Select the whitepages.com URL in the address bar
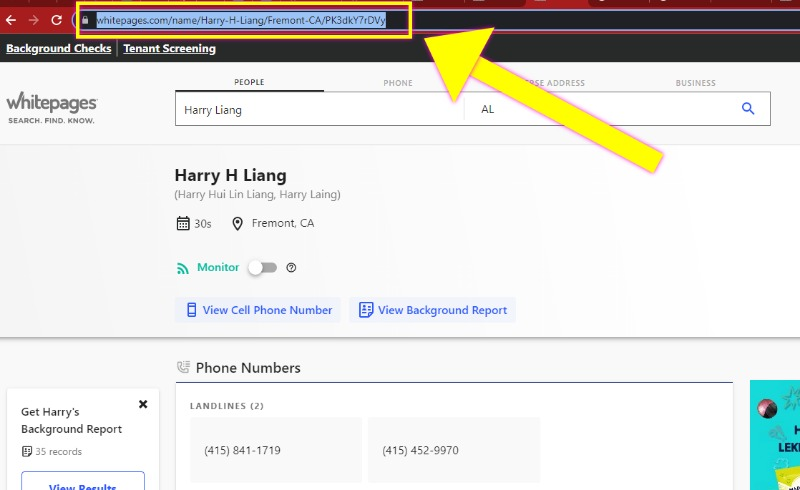 [241, 20]
